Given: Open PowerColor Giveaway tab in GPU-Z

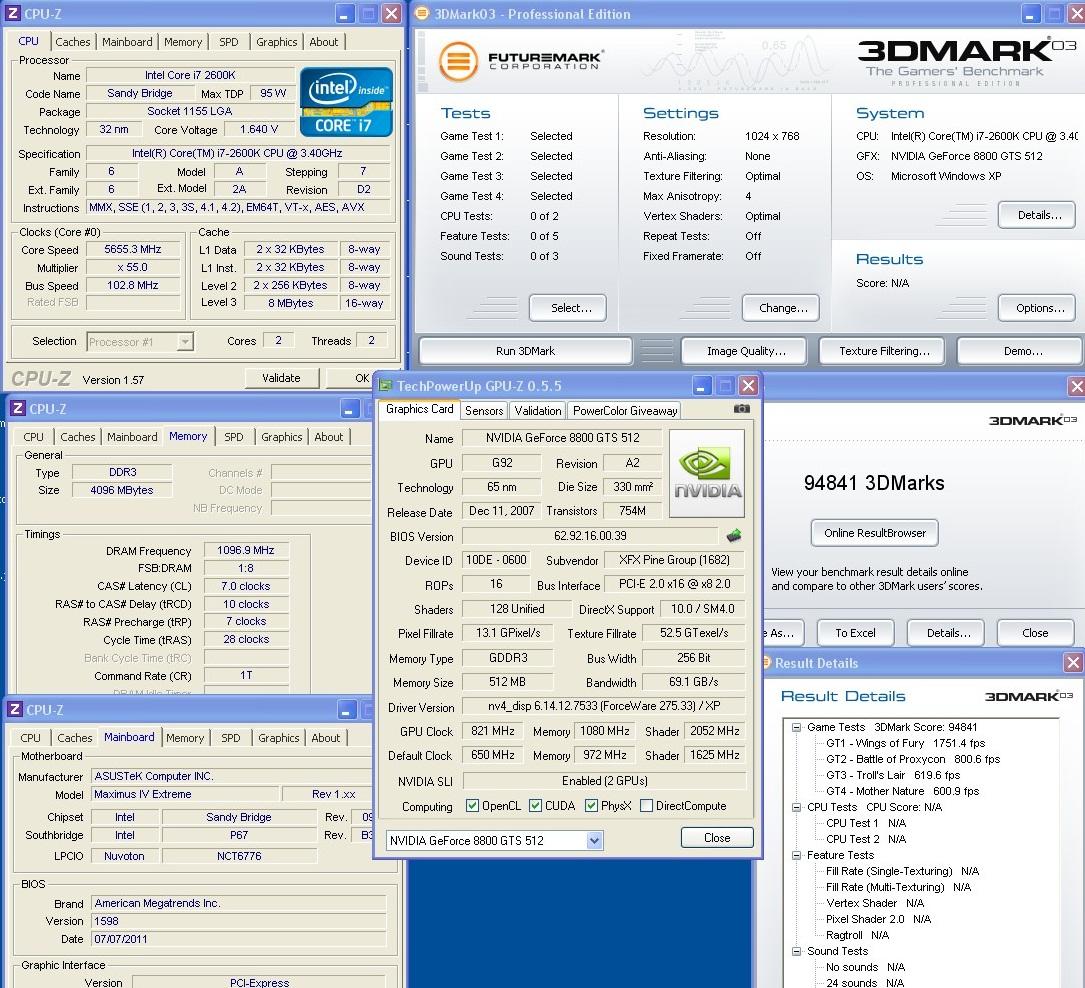Looking at the screenshot, I should pyautogui.click(x=625, y=410).
